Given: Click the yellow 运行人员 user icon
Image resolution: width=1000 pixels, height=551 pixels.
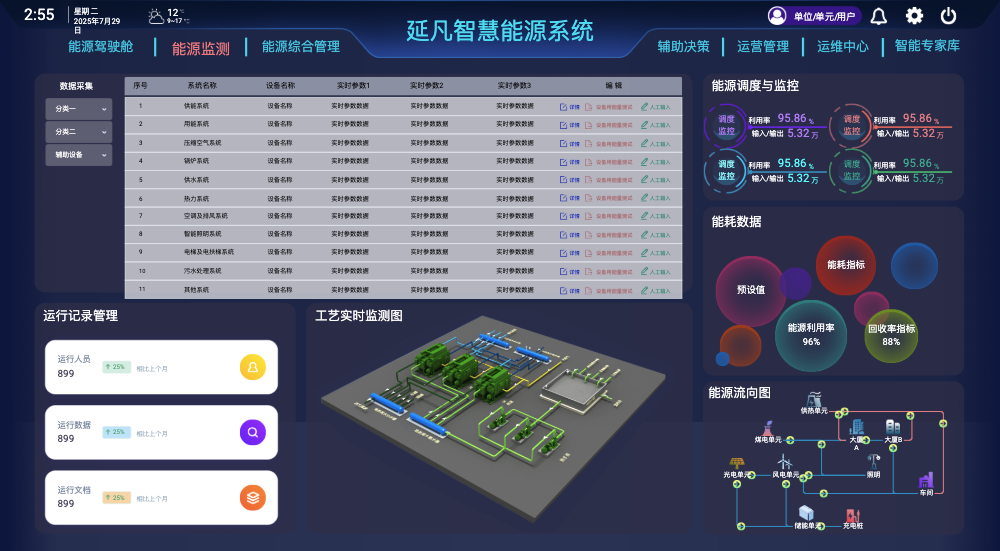Looking at the screenshot, I should pyautogui.click(x=253, y=367).
